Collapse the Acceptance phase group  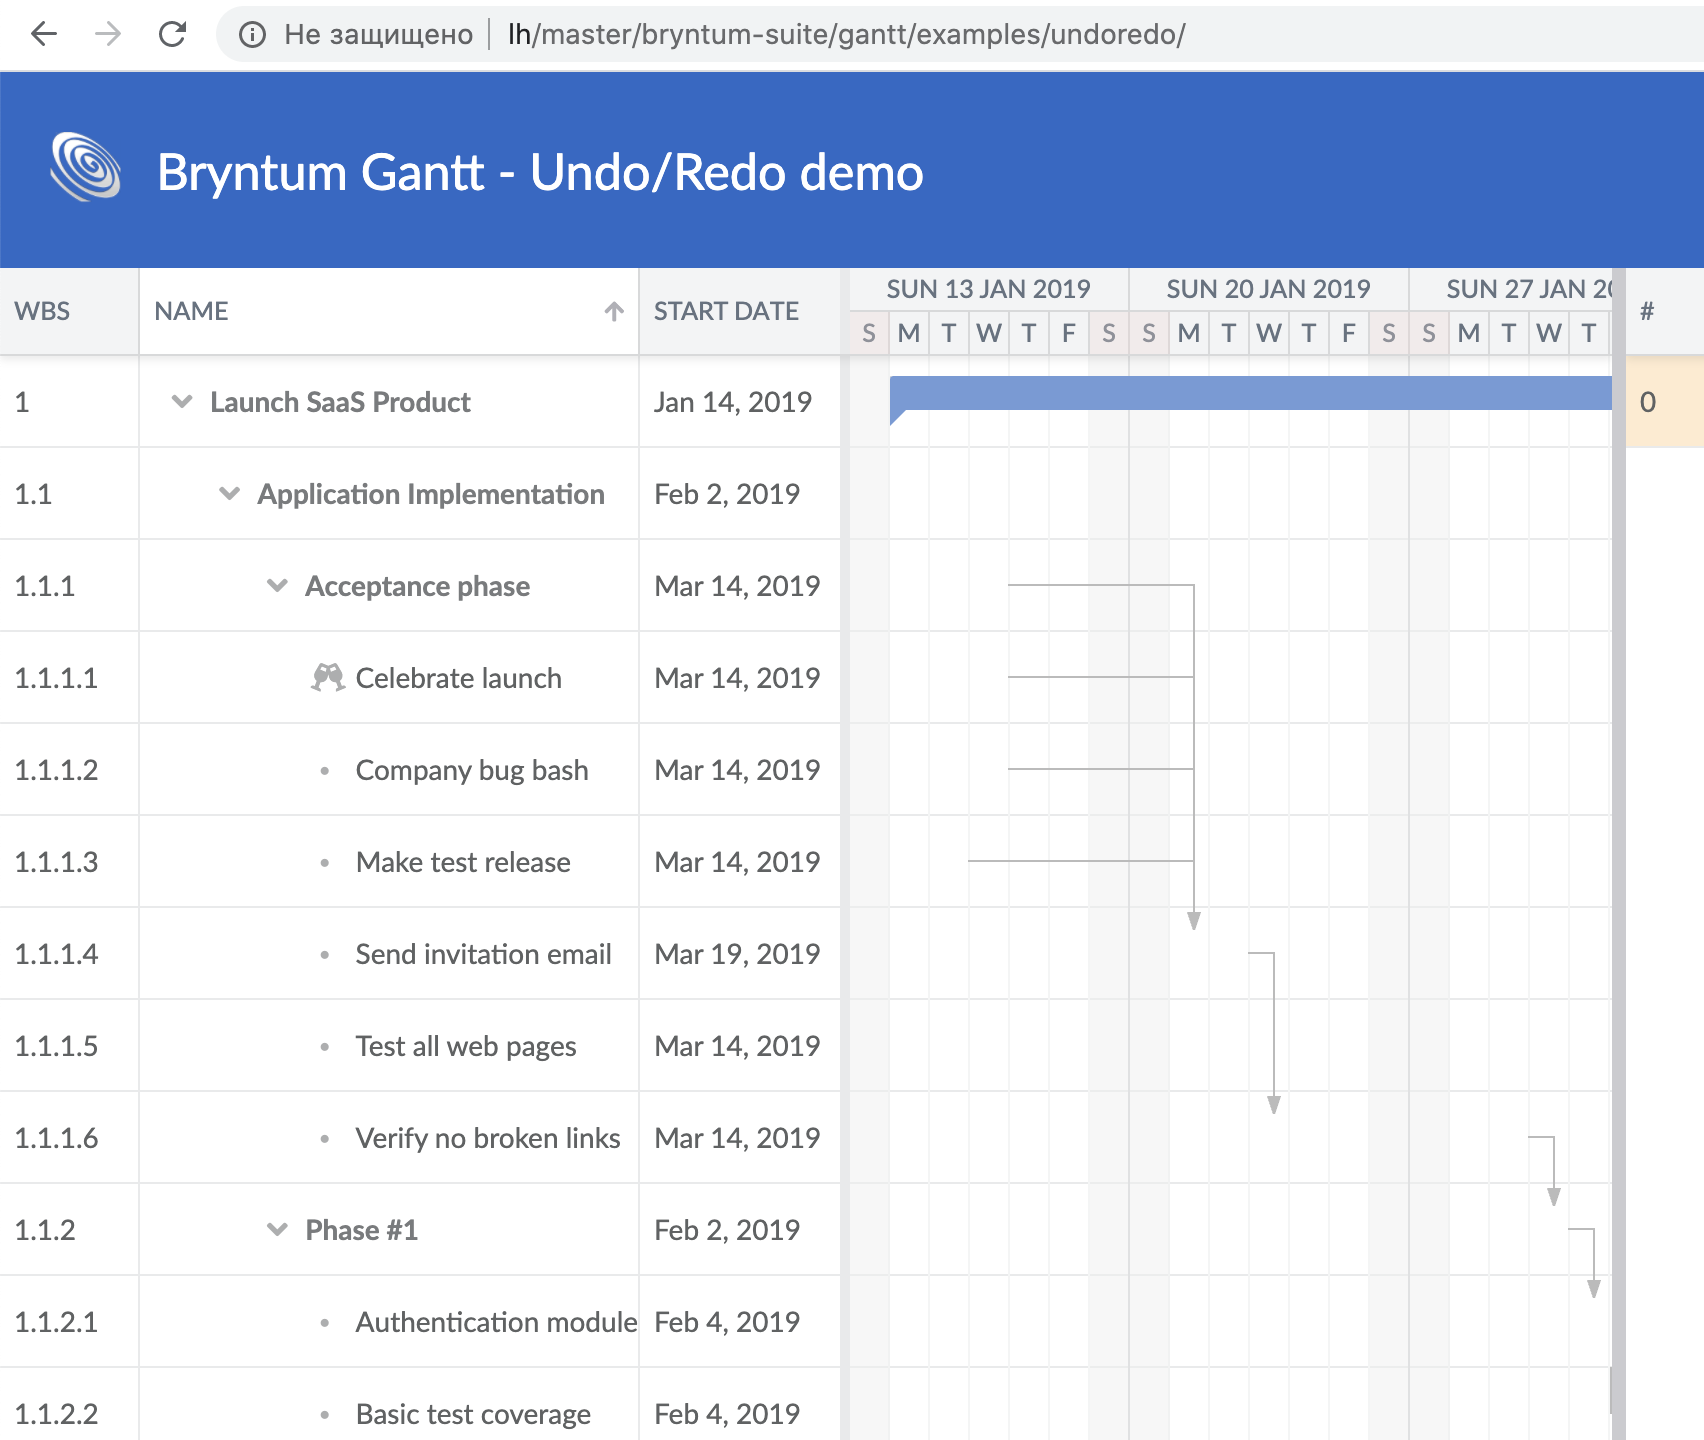click(x=277, y=586)
